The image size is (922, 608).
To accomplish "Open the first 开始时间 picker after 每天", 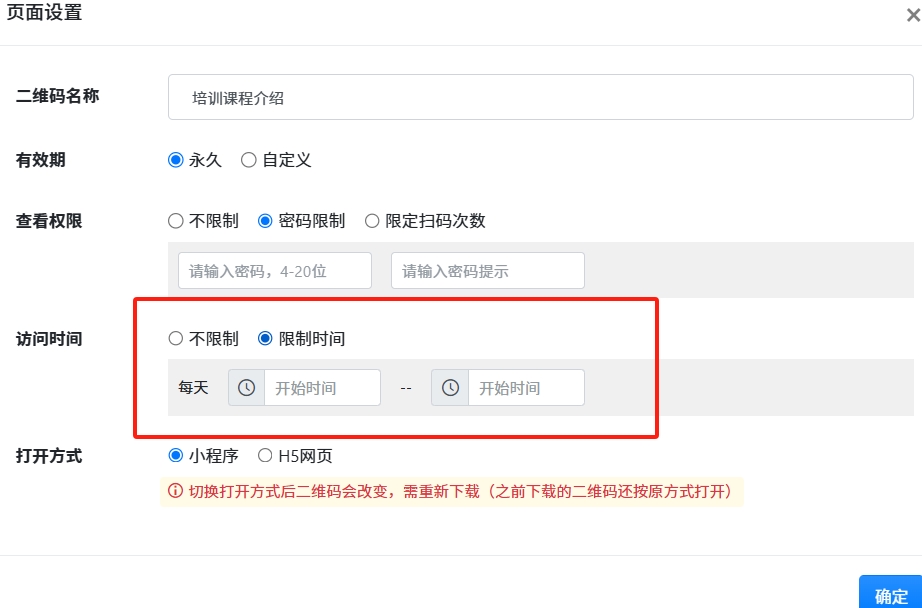I will 321,388.
